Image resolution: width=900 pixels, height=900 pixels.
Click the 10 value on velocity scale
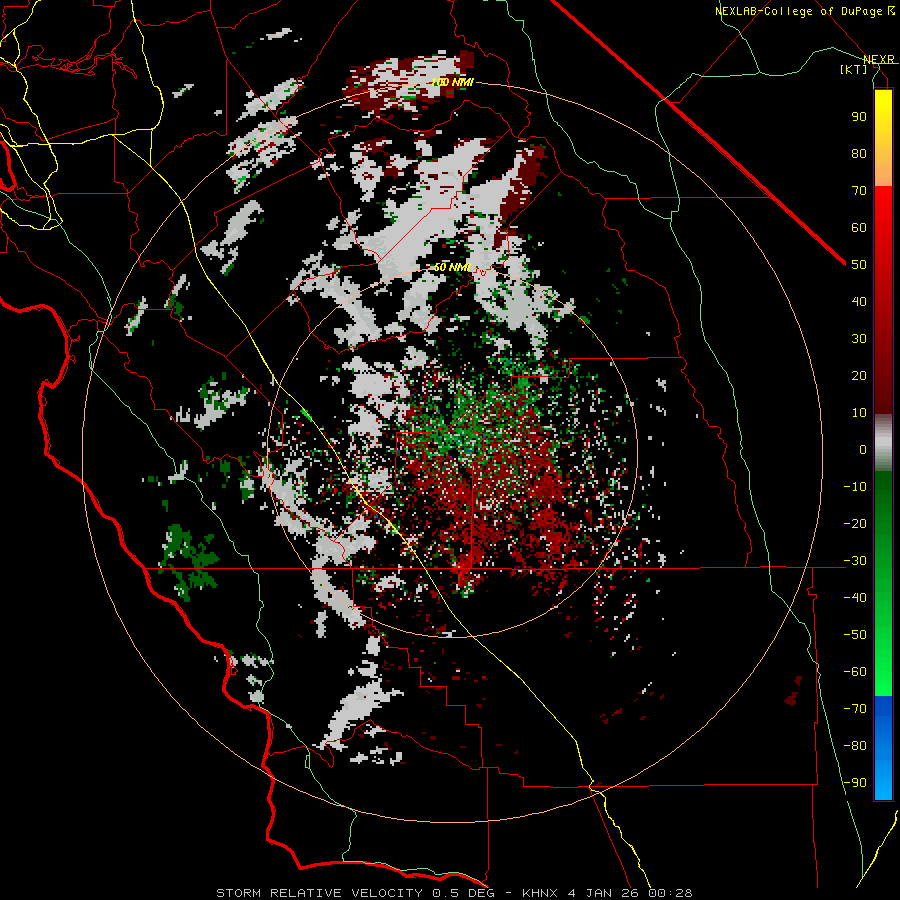tap(859, 413)
